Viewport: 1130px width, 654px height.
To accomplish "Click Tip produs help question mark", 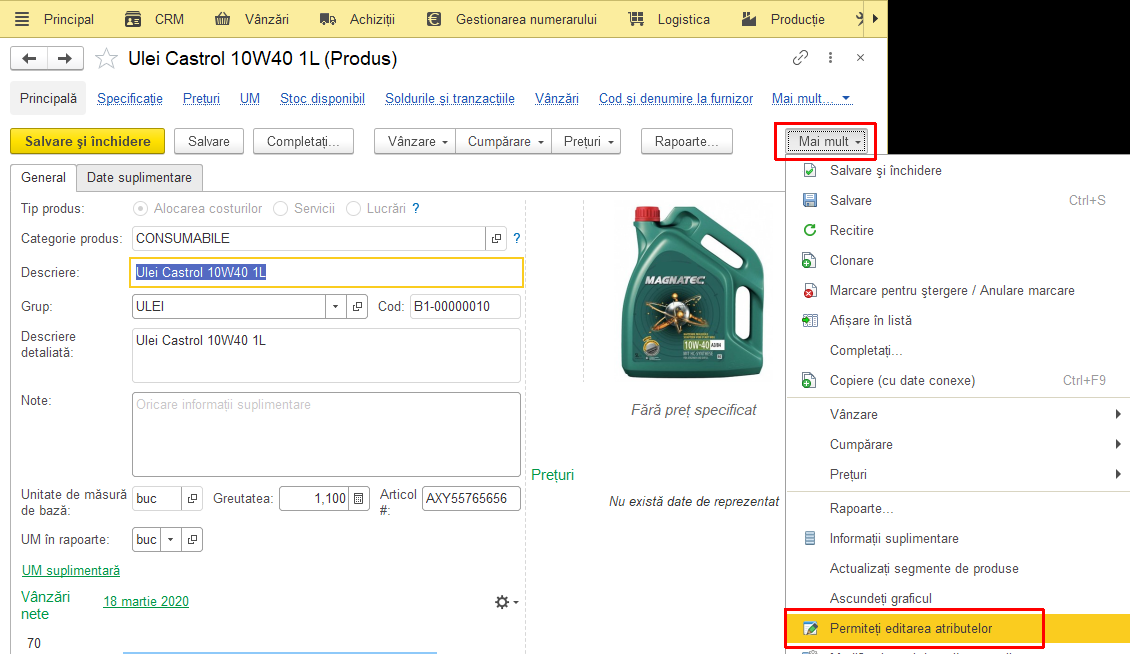I will point(416,208).
